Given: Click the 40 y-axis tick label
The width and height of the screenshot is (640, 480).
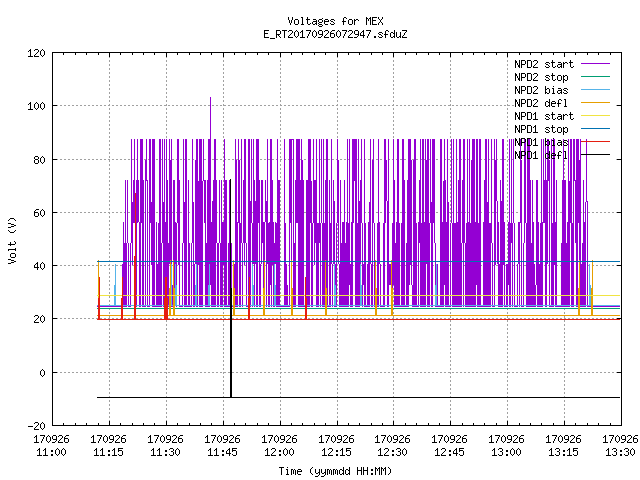Looking at the screenshot, I should [x=40, y=266].
